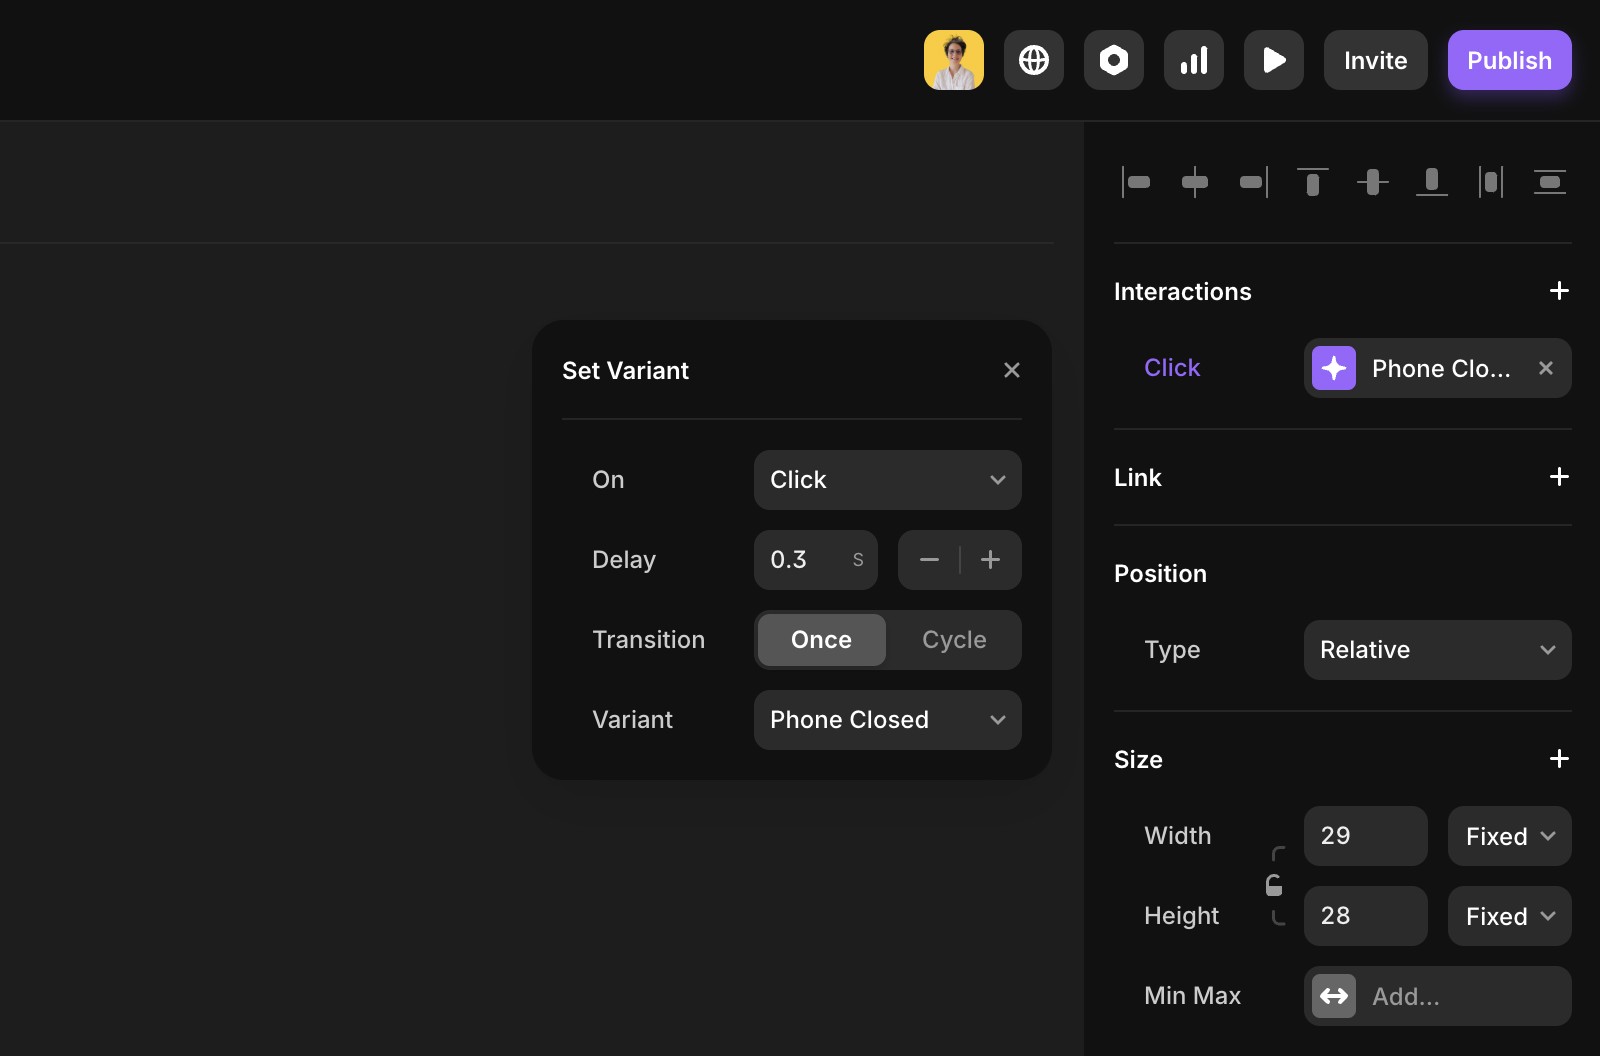
Task: Click the Interactions section heading
Action: pos(1183,291)
